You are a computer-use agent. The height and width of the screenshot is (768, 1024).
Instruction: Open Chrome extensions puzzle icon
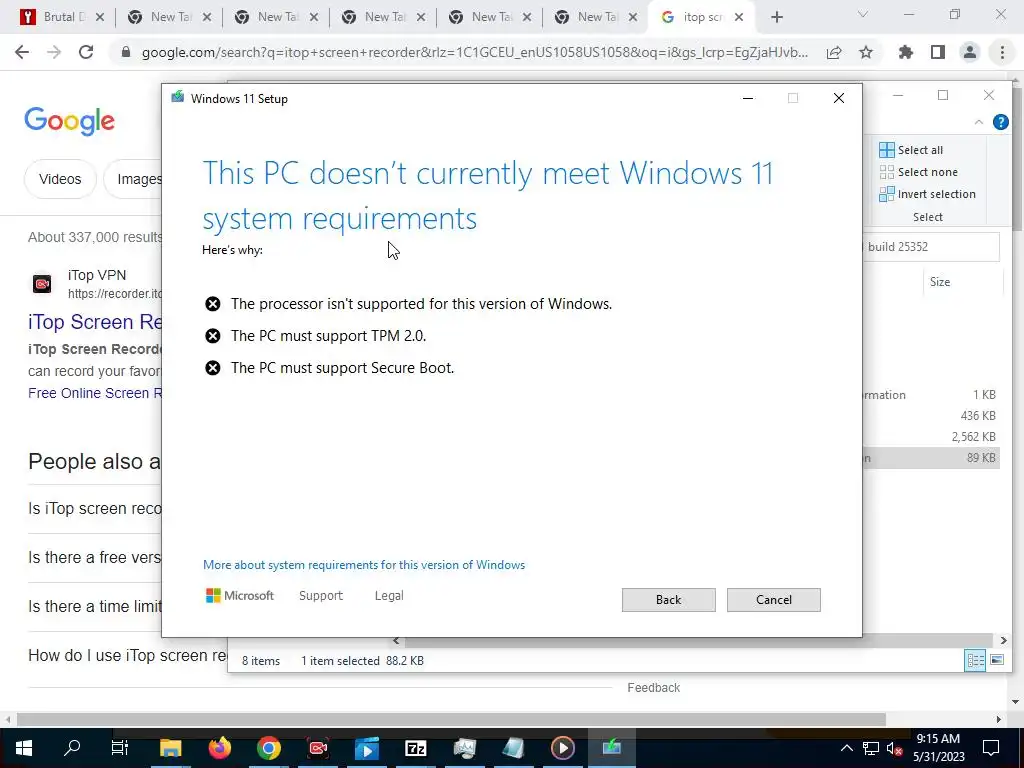pos(905,52)
